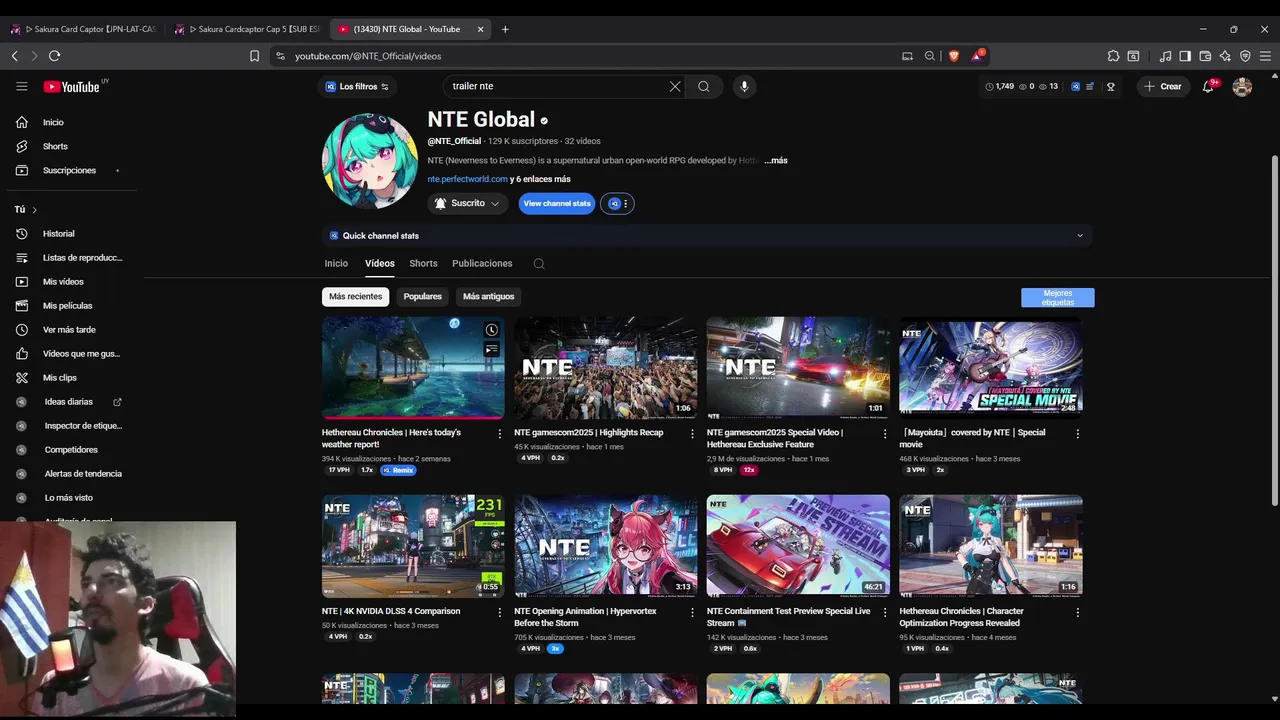
Task: Open options menu for Highlights Recap video
Action: 692,434
